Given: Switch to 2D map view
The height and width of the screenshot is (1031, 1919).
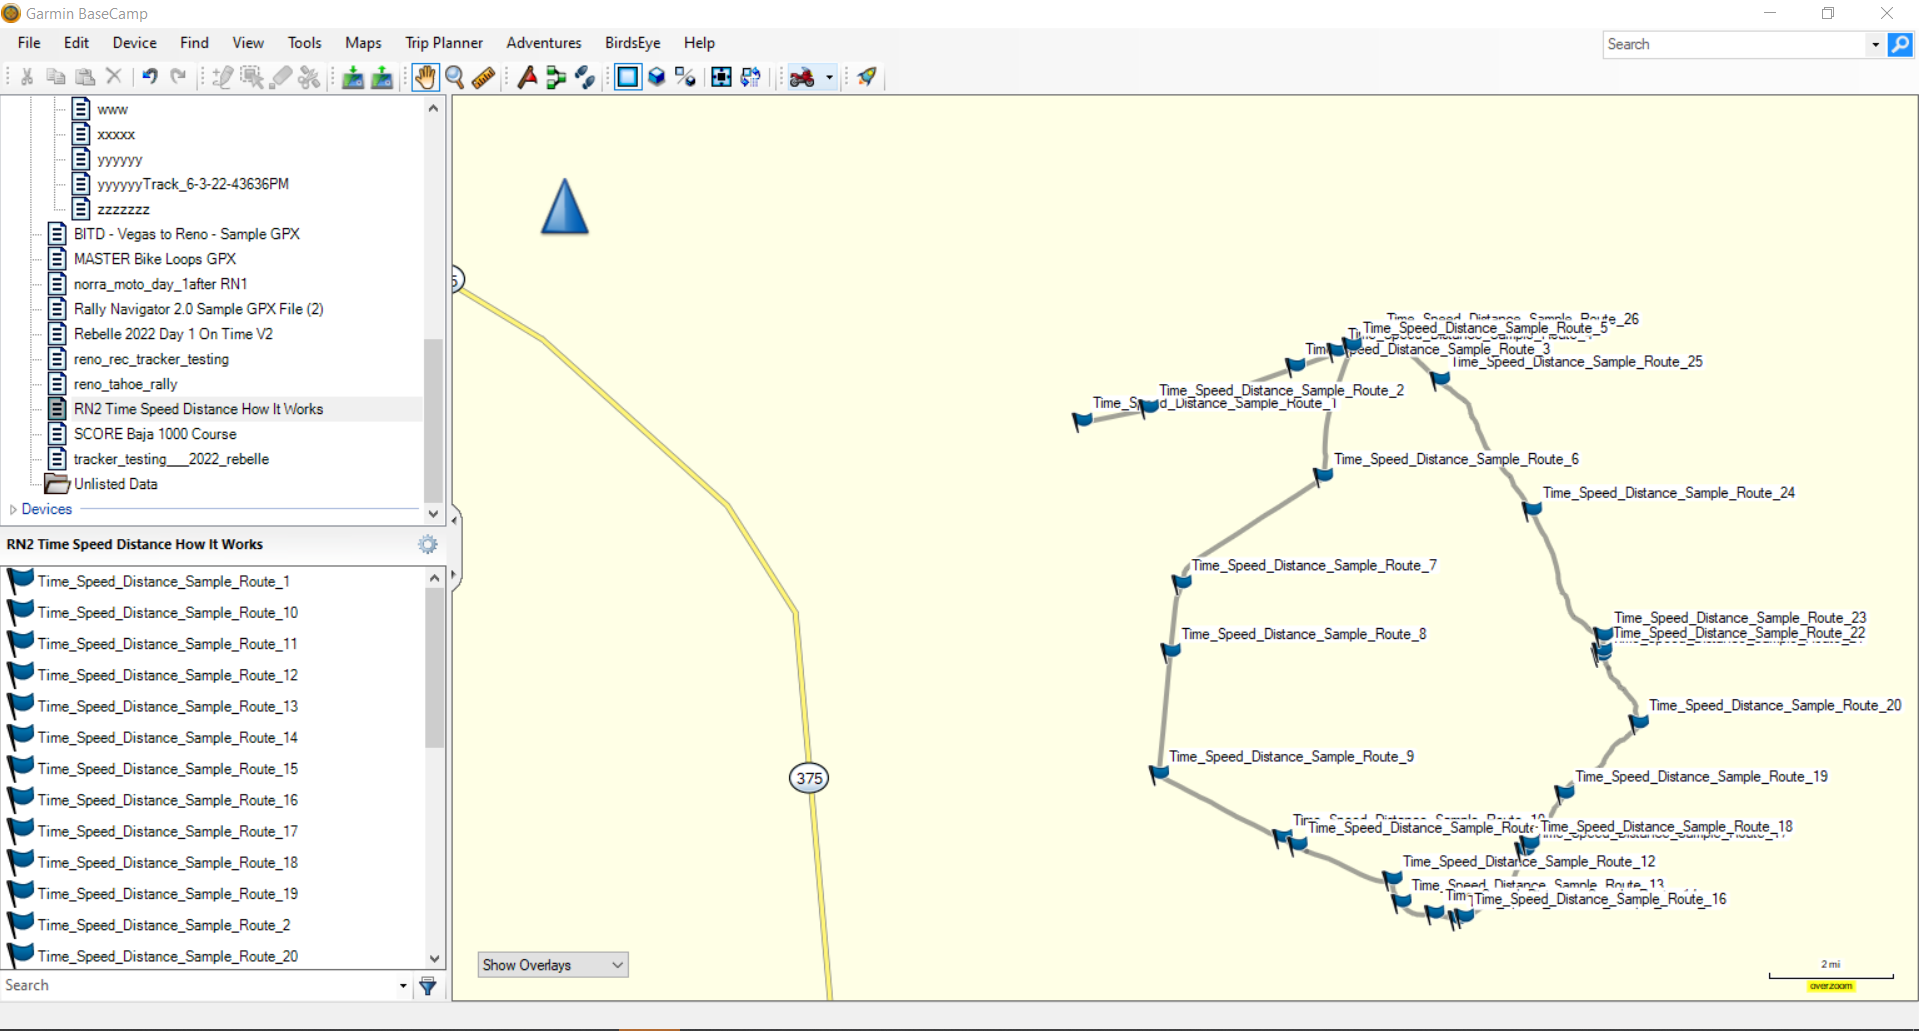Looking at the screenshot, I should [628, 77].
